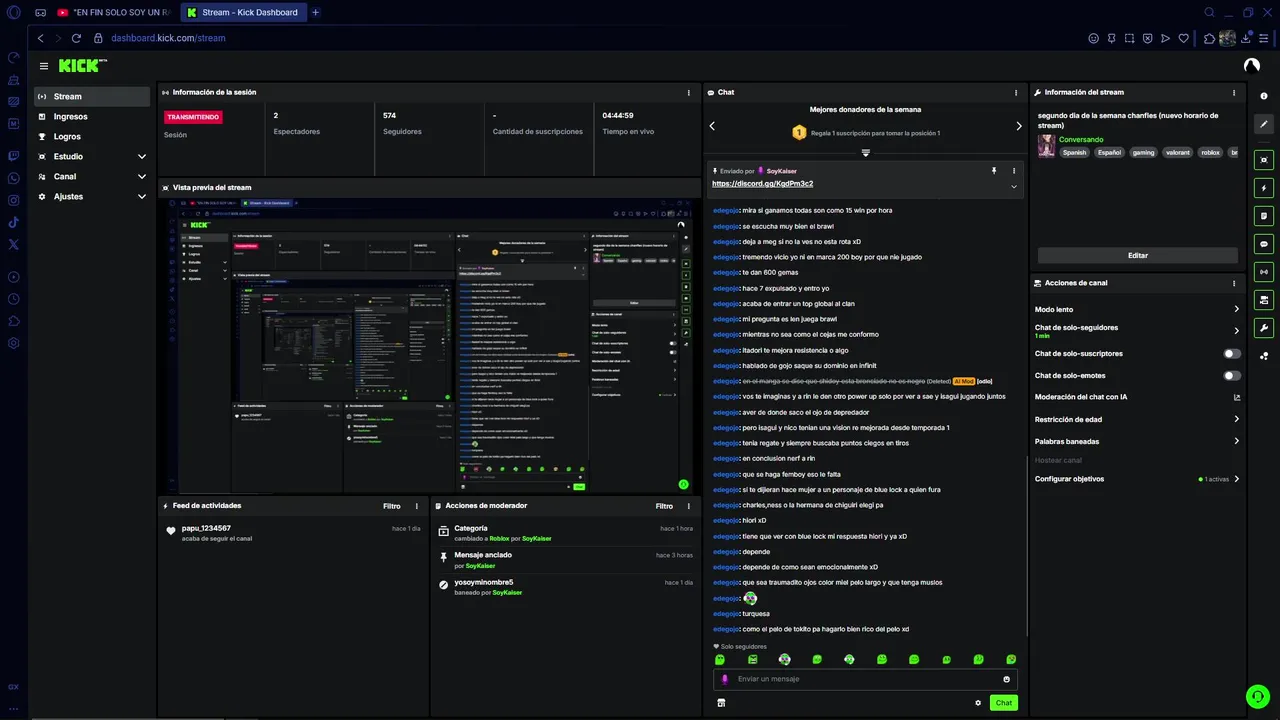
Task: Show next top donor with right arrow
Action: point(1019,126)
